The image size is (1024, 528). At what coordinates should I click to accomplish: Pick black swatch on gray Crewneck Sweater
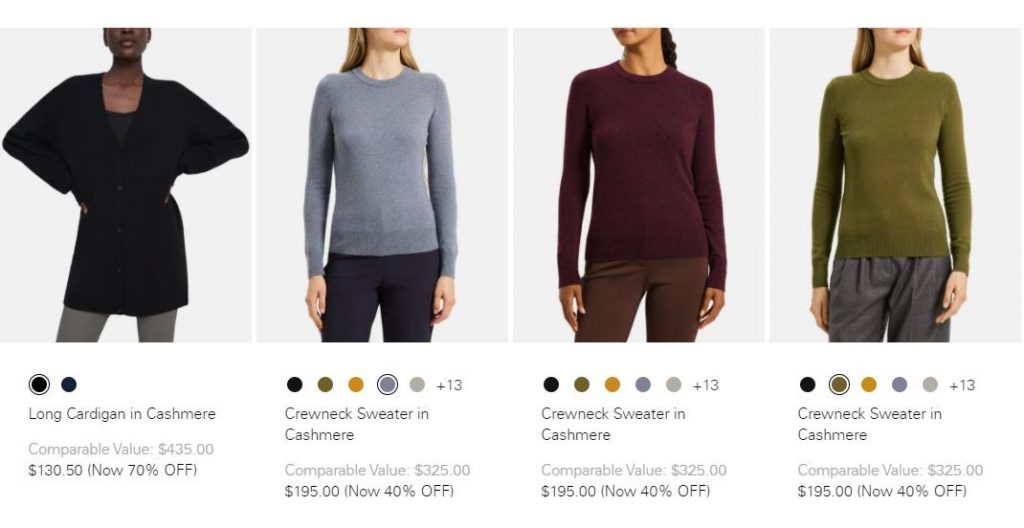[x=295, y=384]
